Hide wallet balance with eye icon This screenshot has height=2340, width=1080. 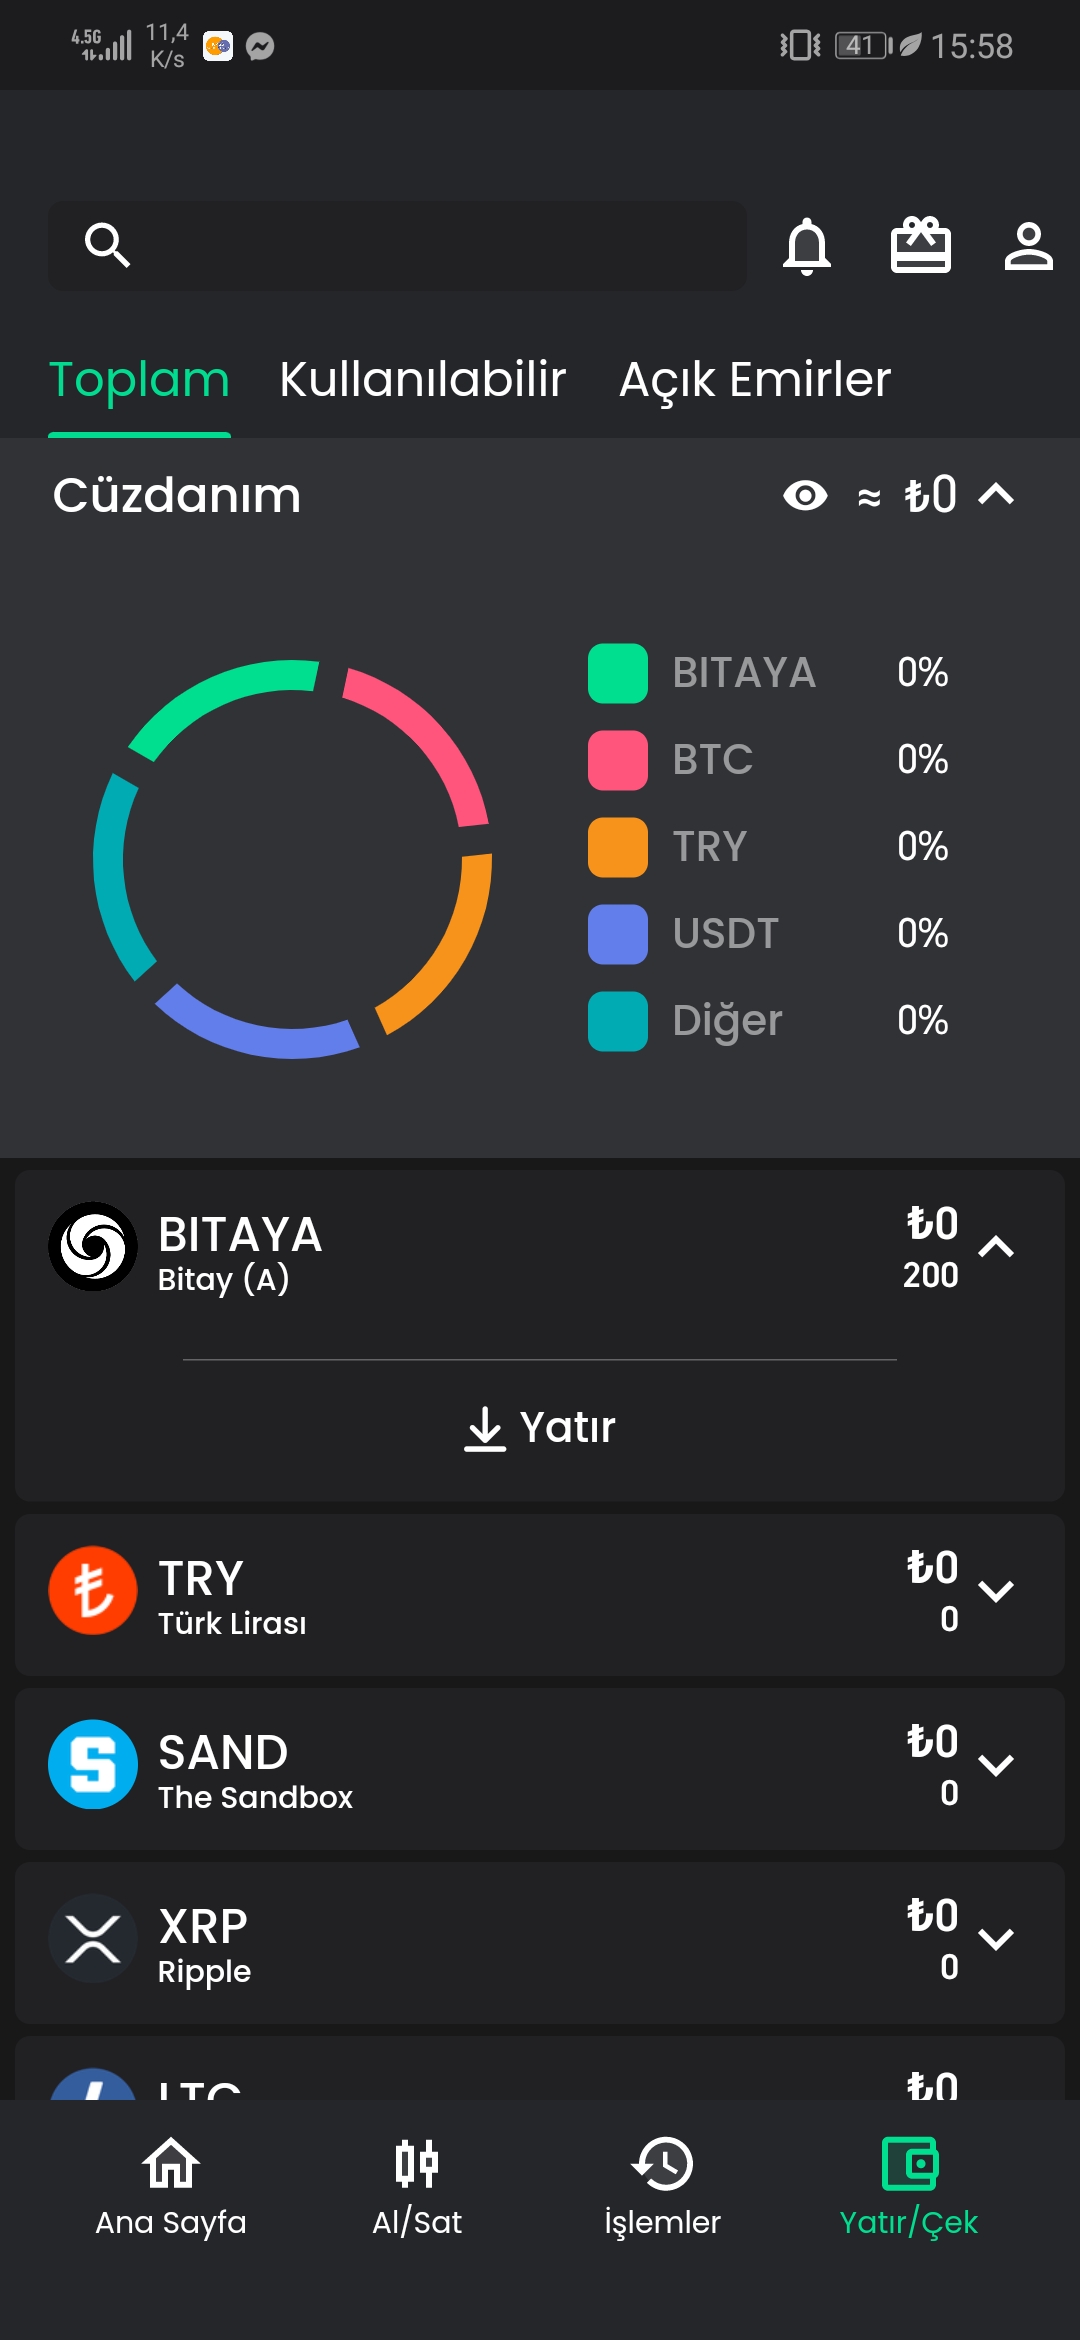click(x=805, y=495)
